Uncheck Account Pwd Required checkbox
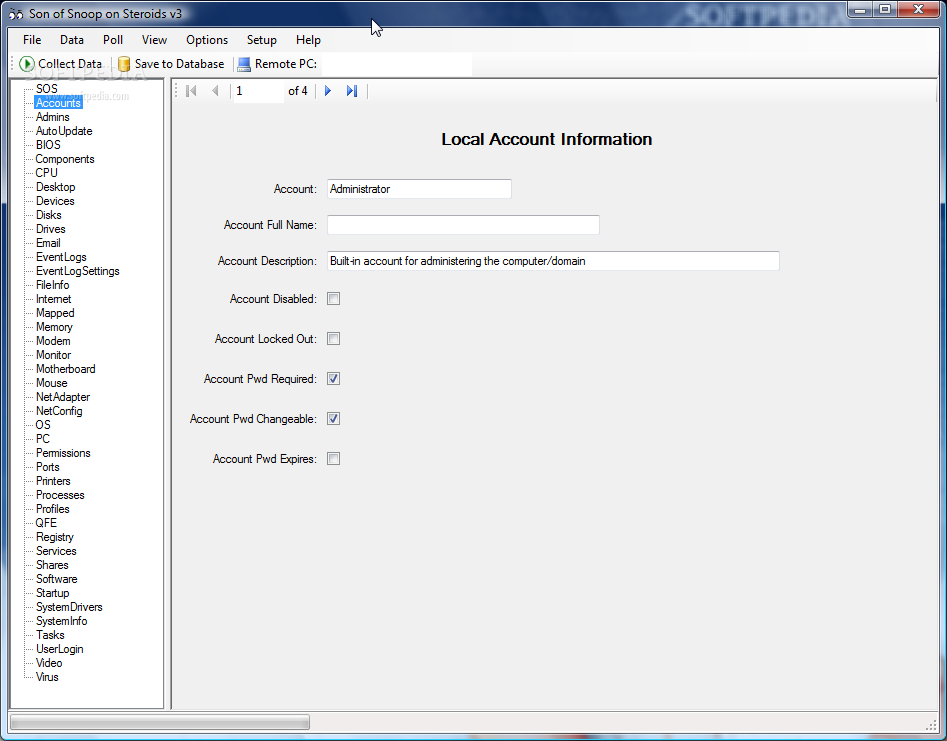Image resolution: width=947 pixels, height=741 pixels. tap(333, 379)
